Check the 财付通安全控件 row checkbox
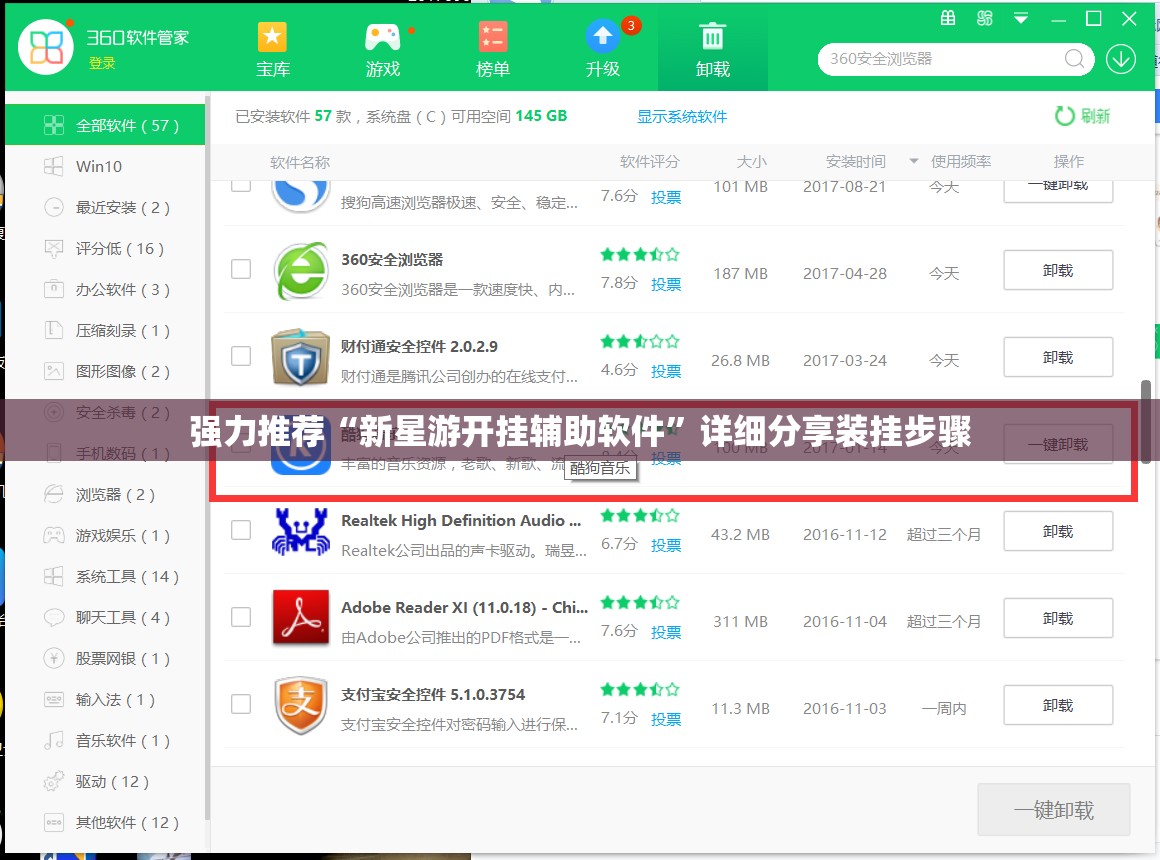Screen dimensions: 1160x860 pos(241,356)
